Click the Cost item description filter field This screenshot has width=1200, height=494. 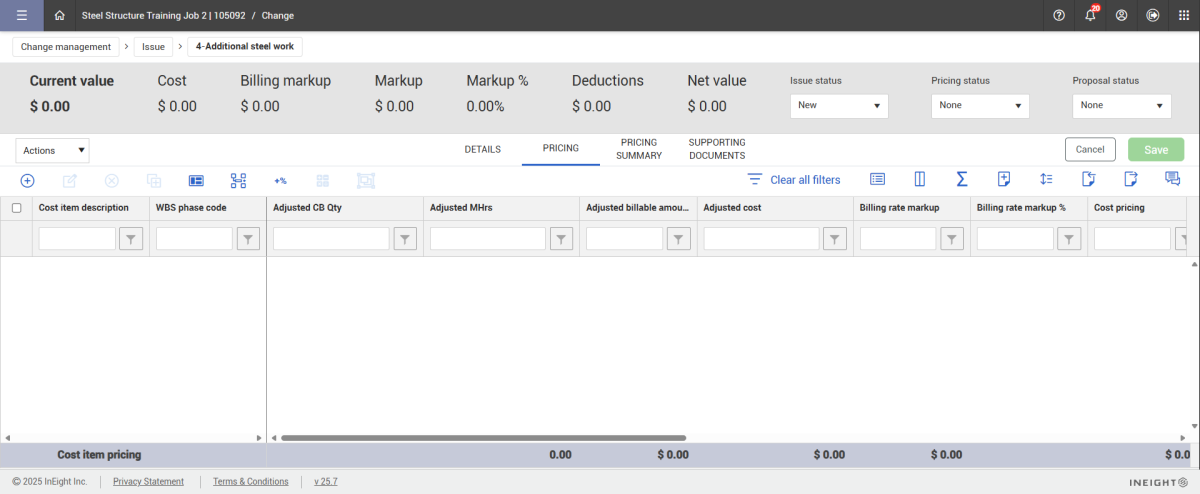click(77, 239)
